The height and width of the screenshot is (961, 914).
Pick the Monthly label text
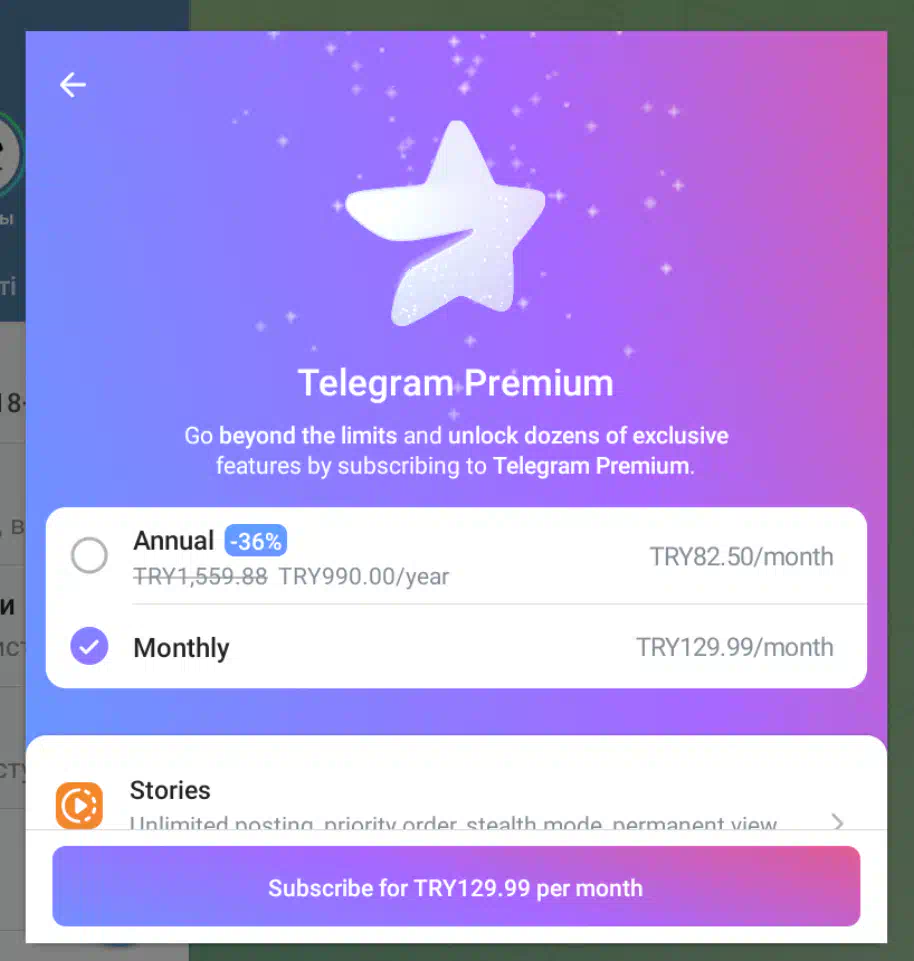pos(181,648)
